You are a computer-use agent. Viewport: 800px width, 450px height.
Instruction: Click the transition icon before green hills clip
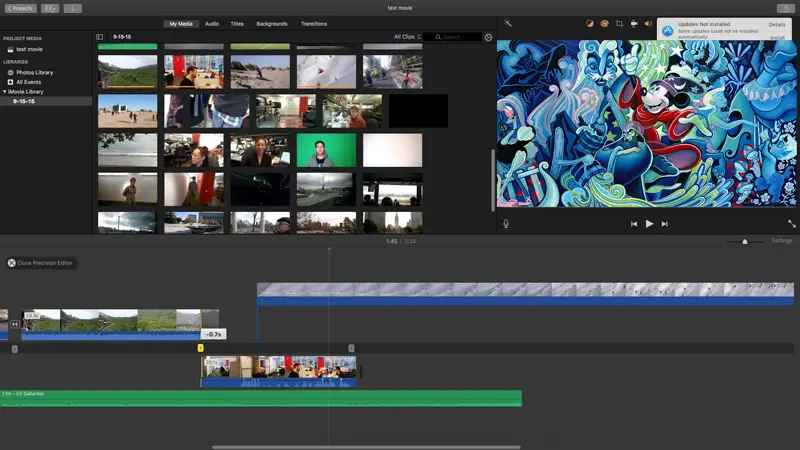coord(15,324)
